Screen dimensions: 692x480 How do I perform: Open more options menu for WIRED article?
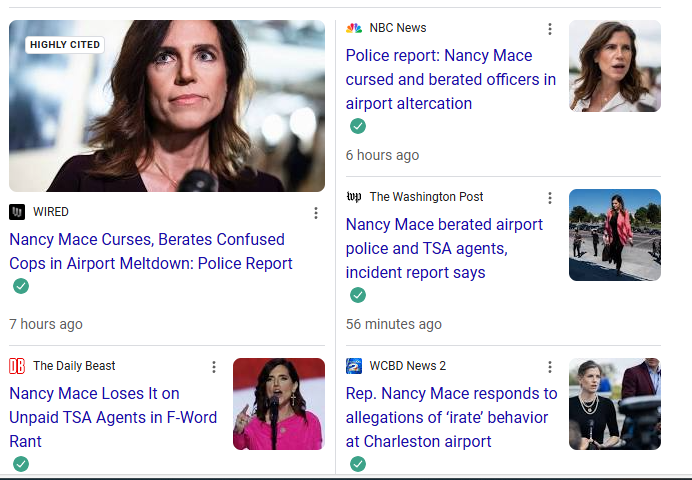[316, 213]
